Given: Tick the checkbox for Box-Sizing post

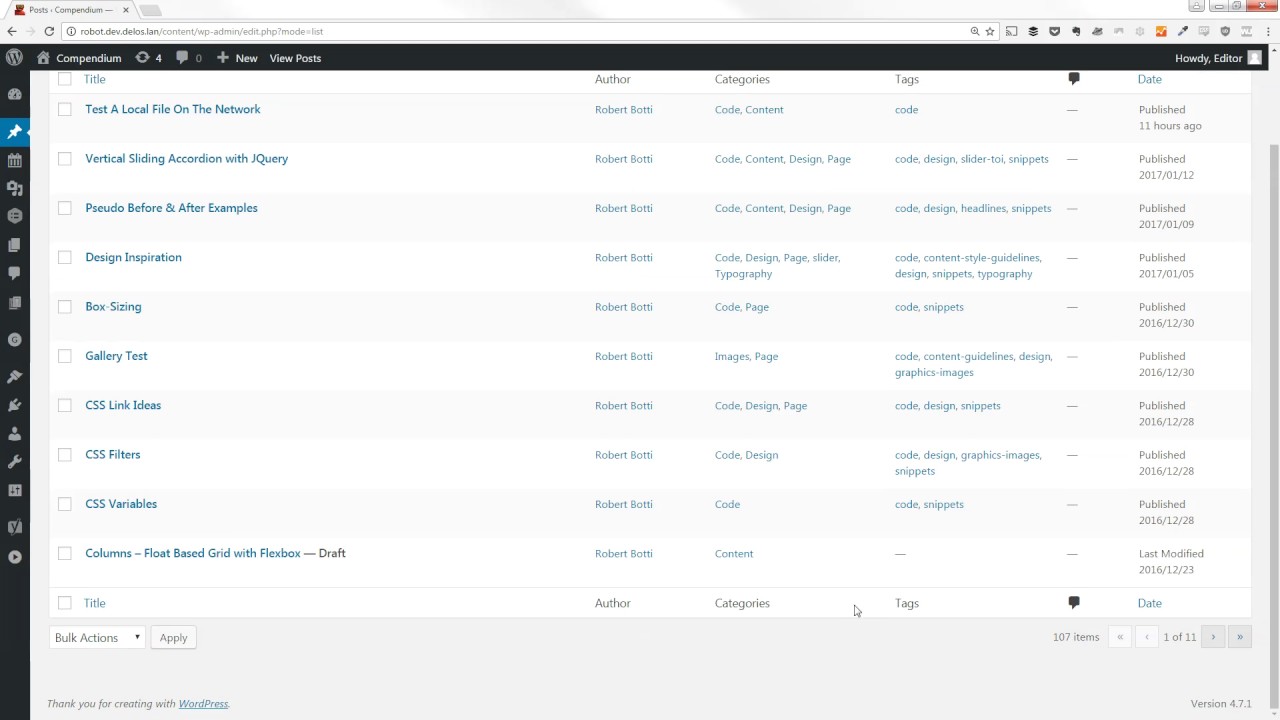Looking at the screenshot, I should pyautogui.click(x=65, y=307).
